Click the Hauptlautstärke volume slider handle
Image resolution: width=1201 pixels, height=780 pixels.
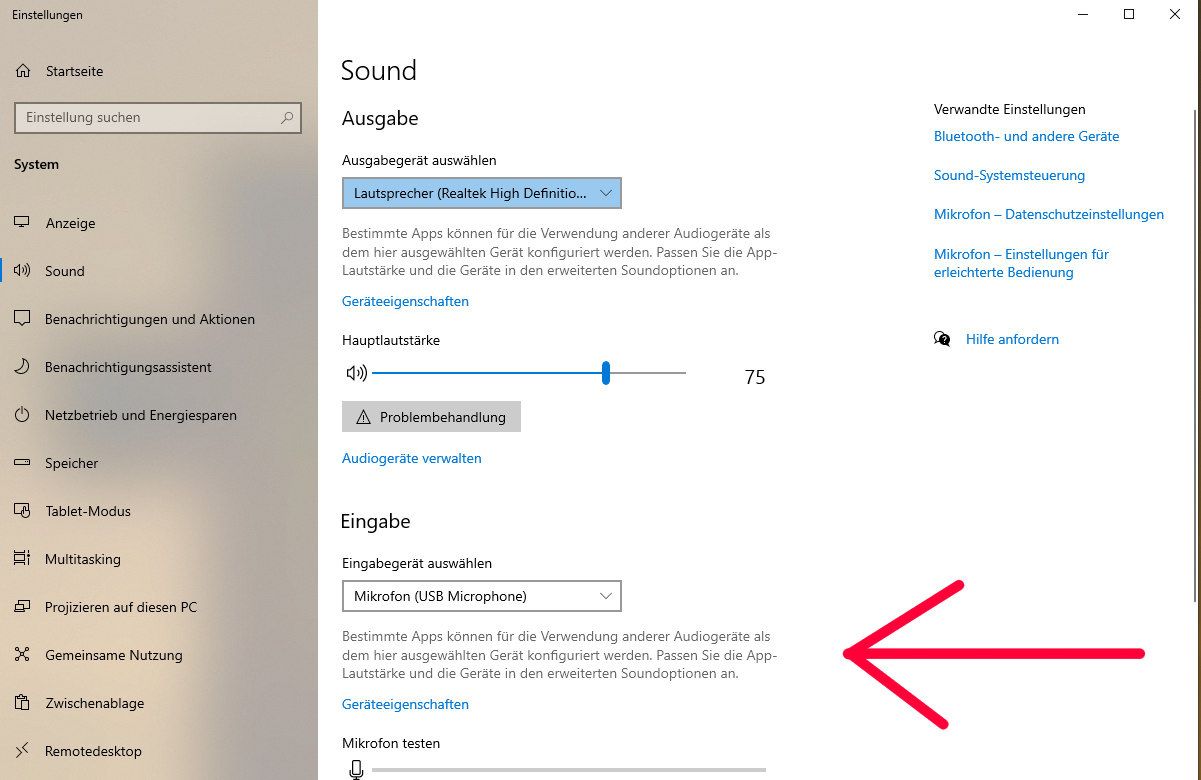click(x=606, y=373)
